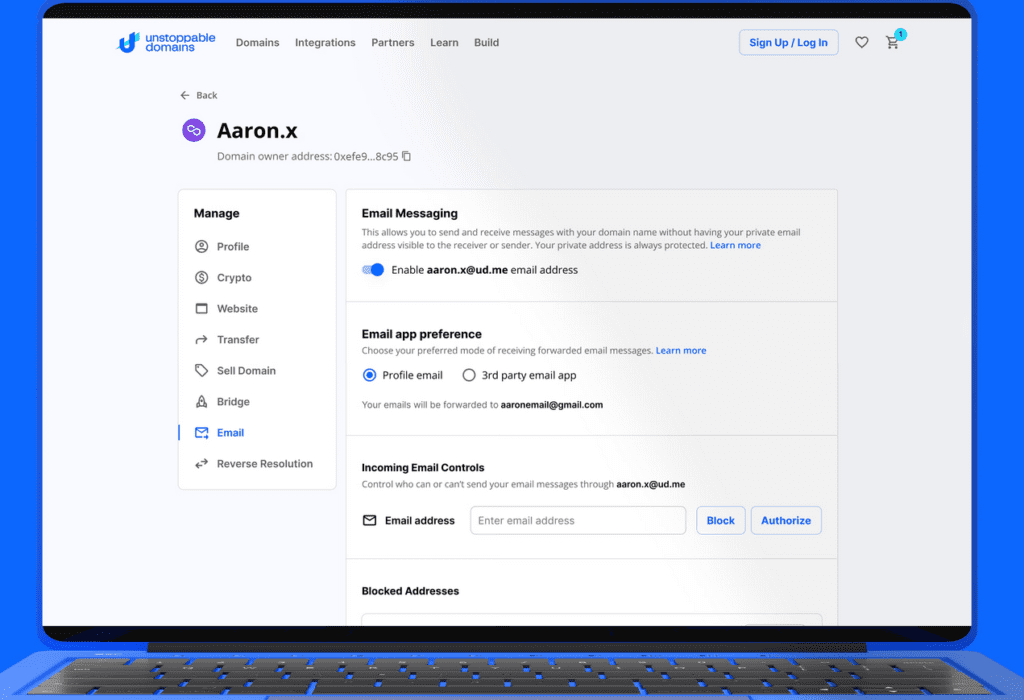Click the Back arrow
The height and width of the screenshot is (700, 1024).
pyautogui.click(x=185, y=95)
